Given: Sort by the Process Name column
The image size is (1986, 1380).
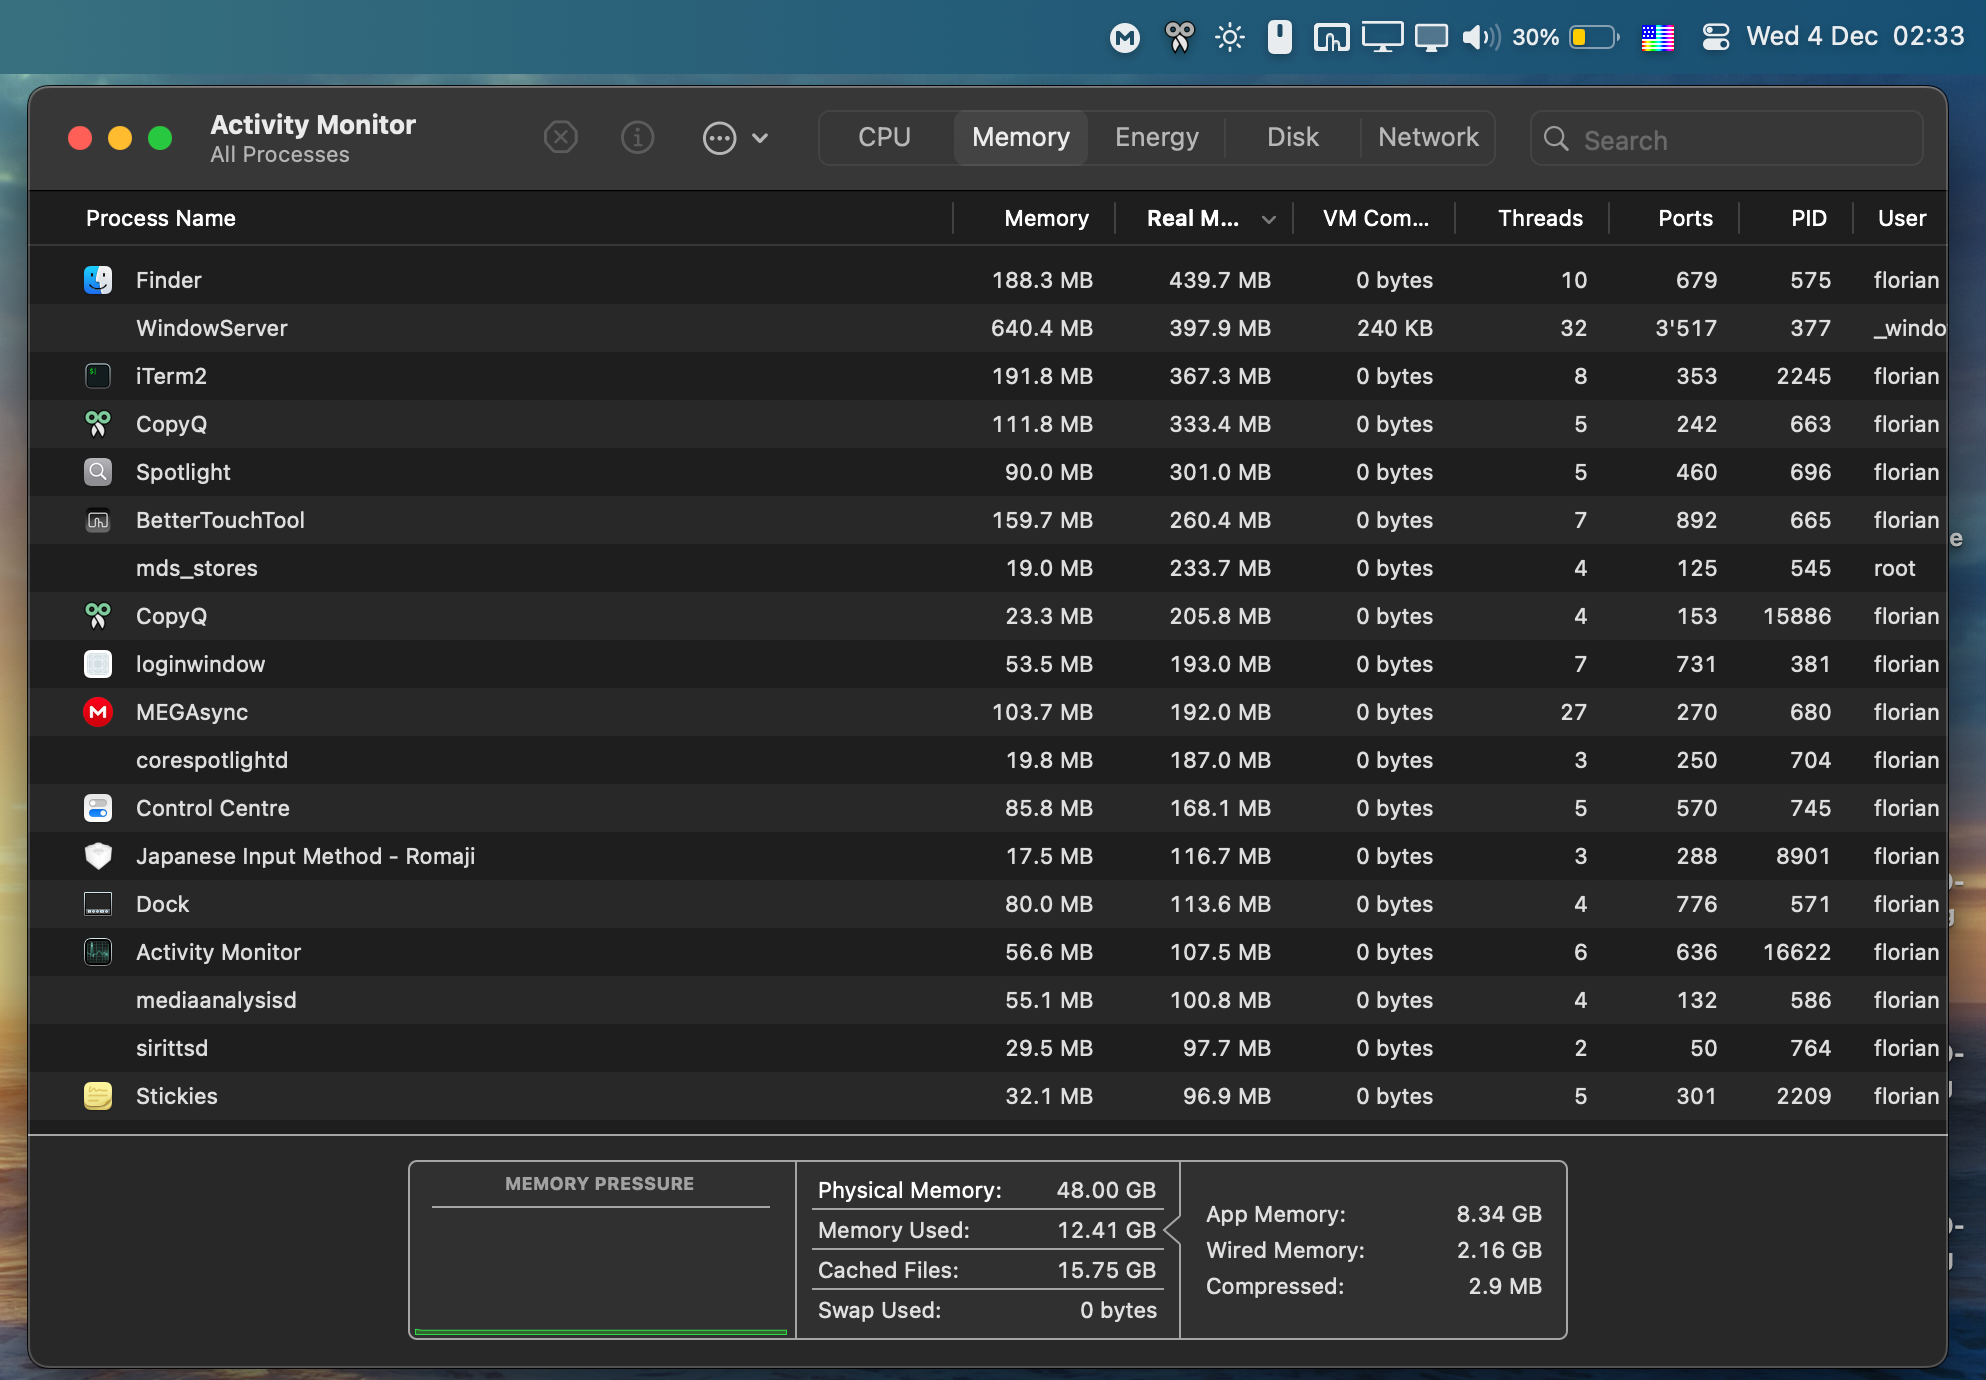Looking at the screenshot, I should (x=160, y=218).
